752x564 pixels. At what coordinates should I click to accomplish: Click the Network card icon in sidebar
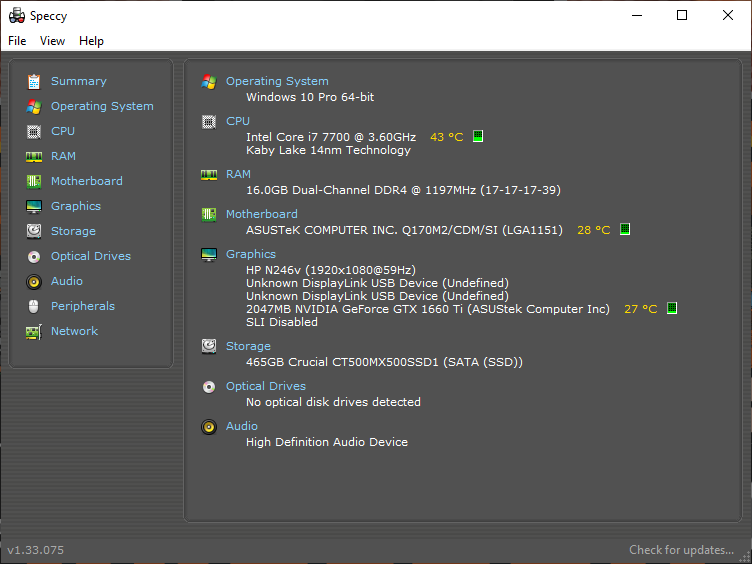point(34,332)
